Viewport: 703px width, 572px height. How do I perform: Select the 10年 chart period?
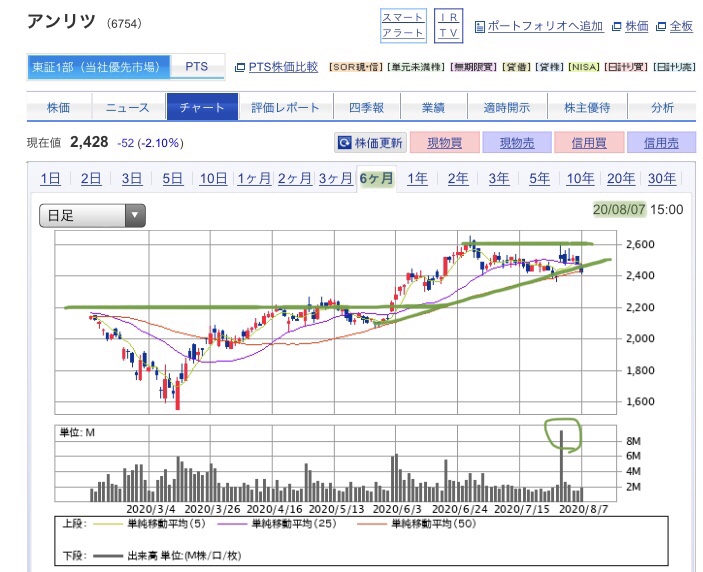click(581, 178)
